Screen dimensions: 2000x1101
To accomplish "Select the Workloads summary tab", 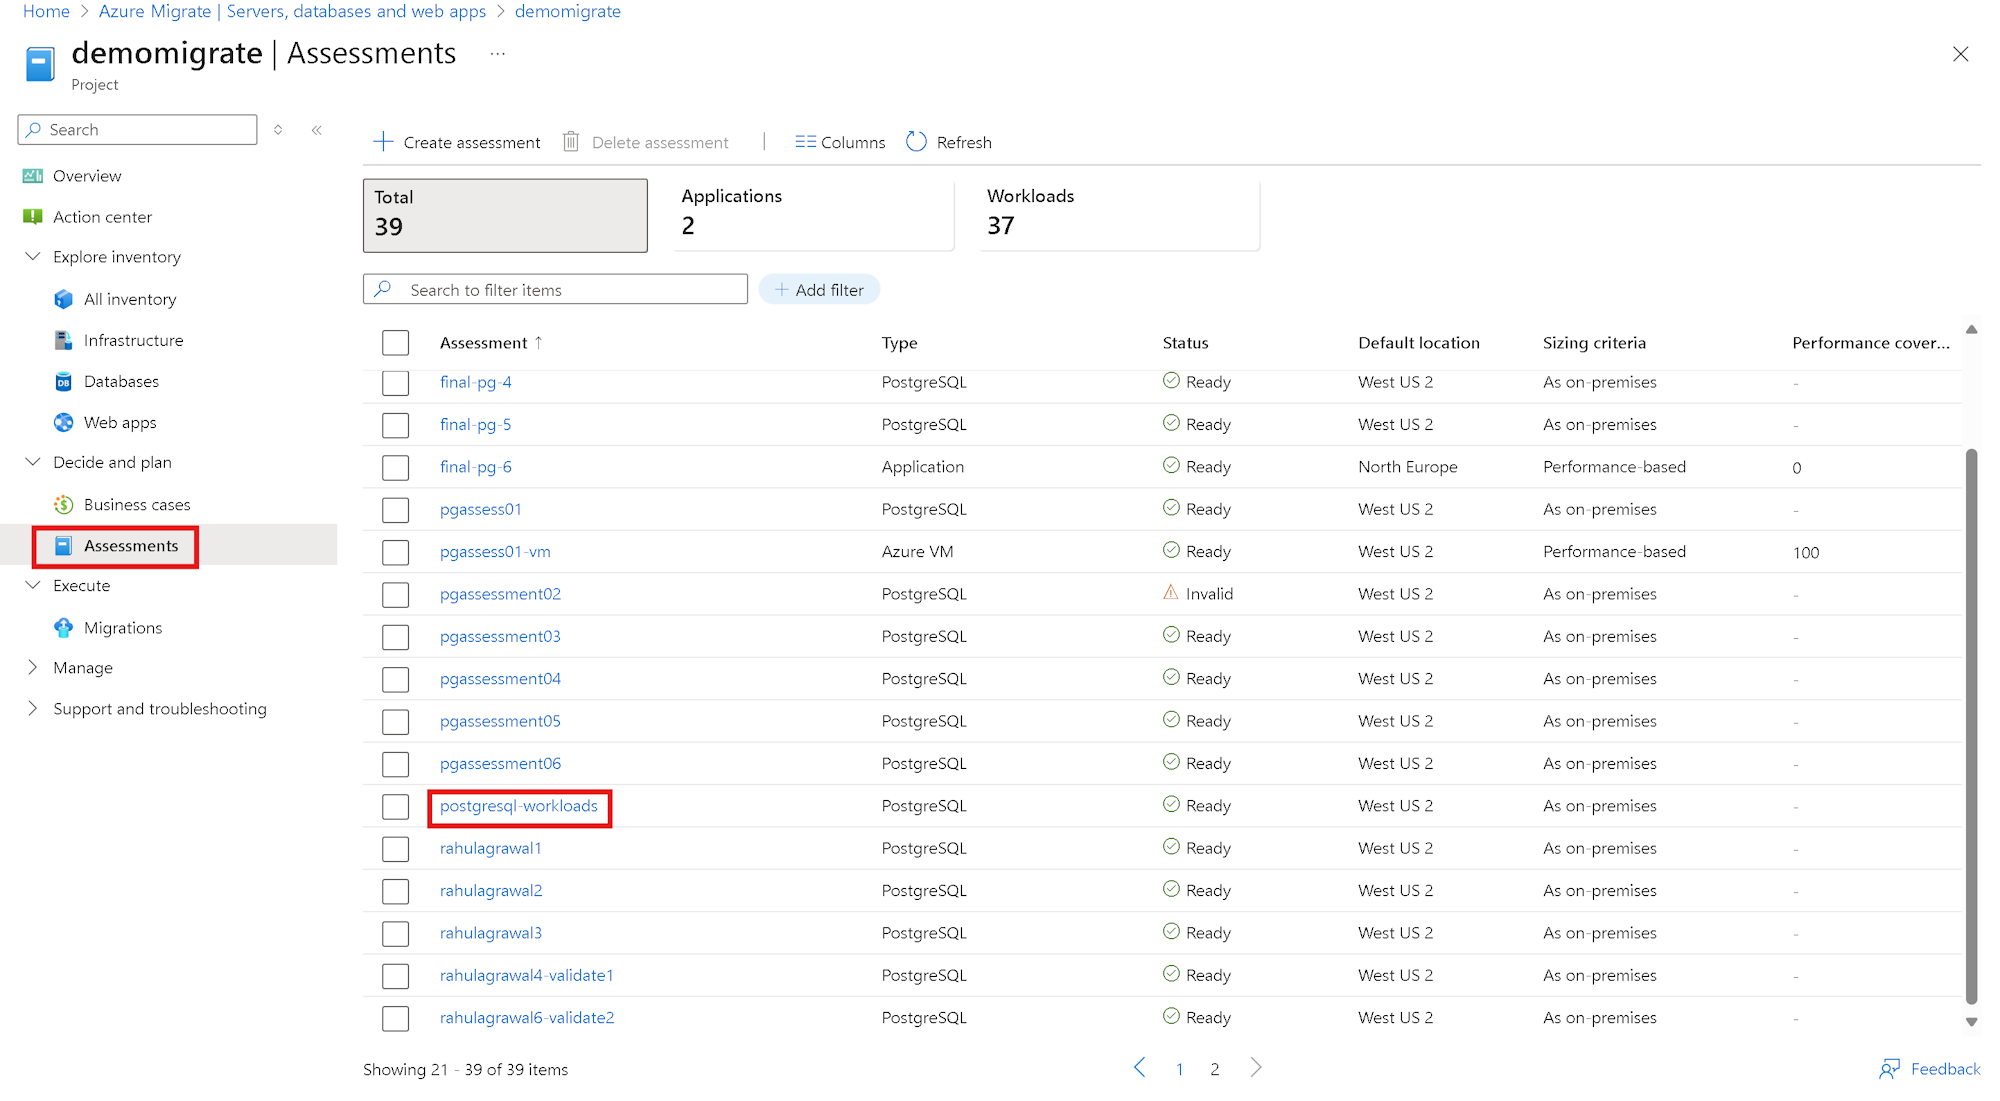I will tap(1118, 212).
